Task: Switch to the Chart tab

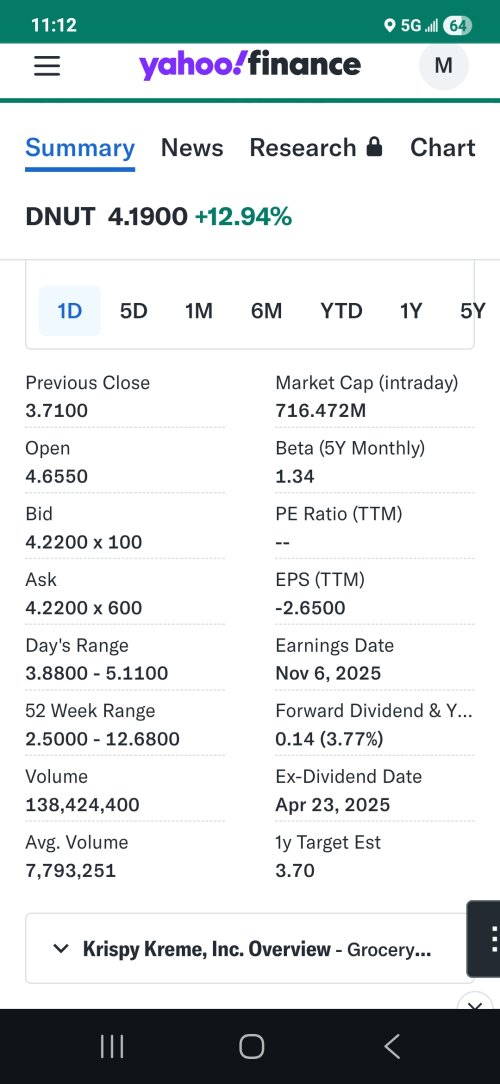Action: 443,148
